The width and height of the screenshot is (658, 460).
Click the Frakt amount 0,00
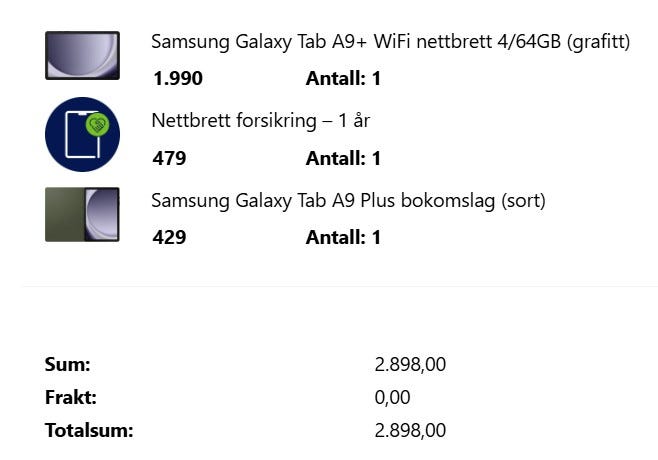(x=392, y=397)
